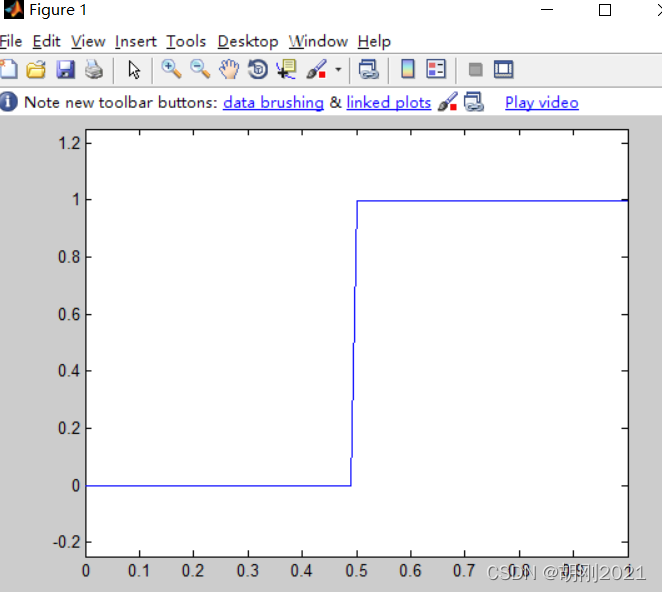This screenshot has height=592, width=662.
Task: Activate the Rotate 3D tool
Action: click(x=258, y=69)
